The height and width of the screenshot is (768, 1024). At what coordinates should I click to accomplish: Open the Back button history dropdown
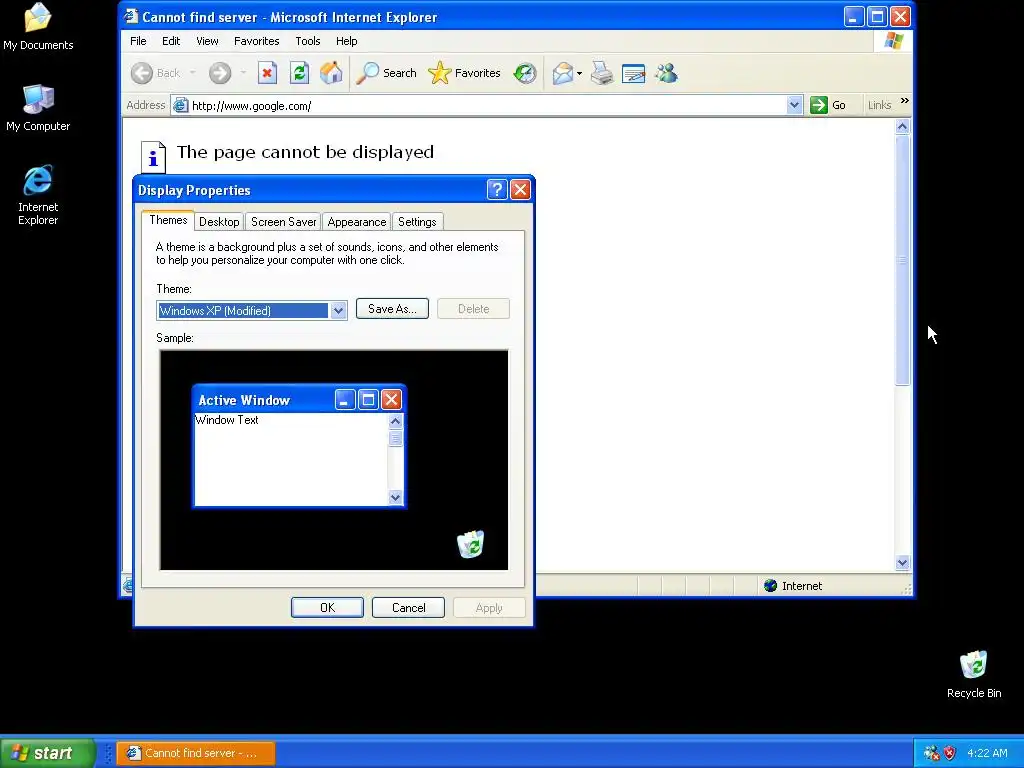pyautogui.click(x=193, y=73)
